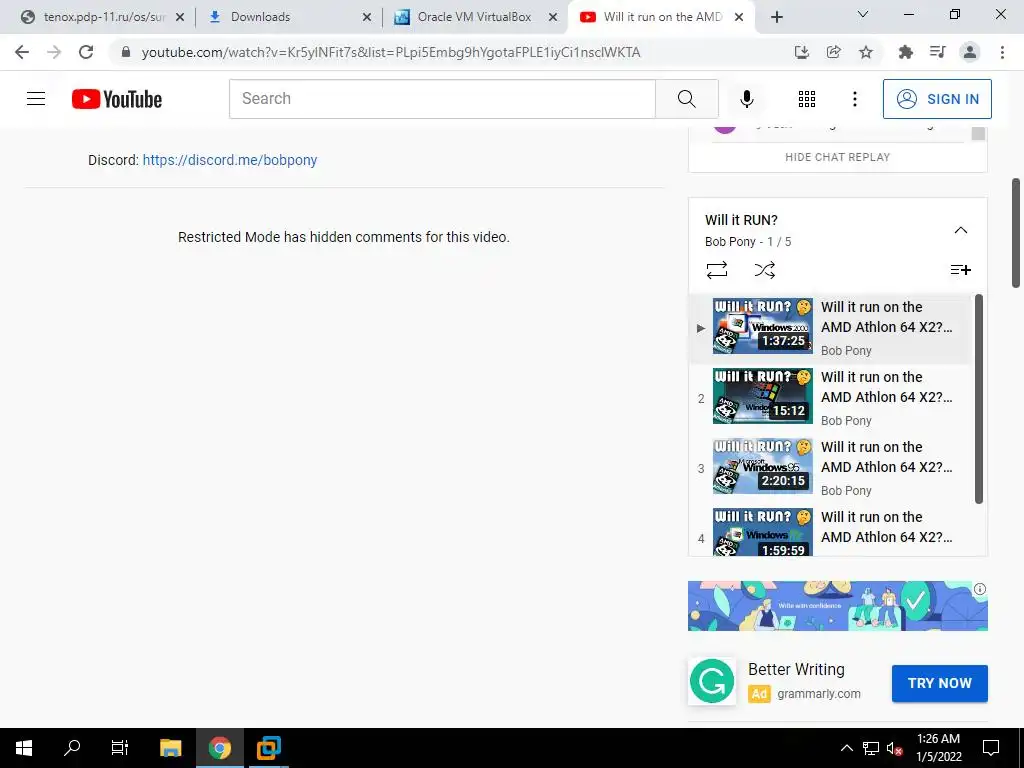
Task: Open Task View on taskbar
Action: click(120, 748)
